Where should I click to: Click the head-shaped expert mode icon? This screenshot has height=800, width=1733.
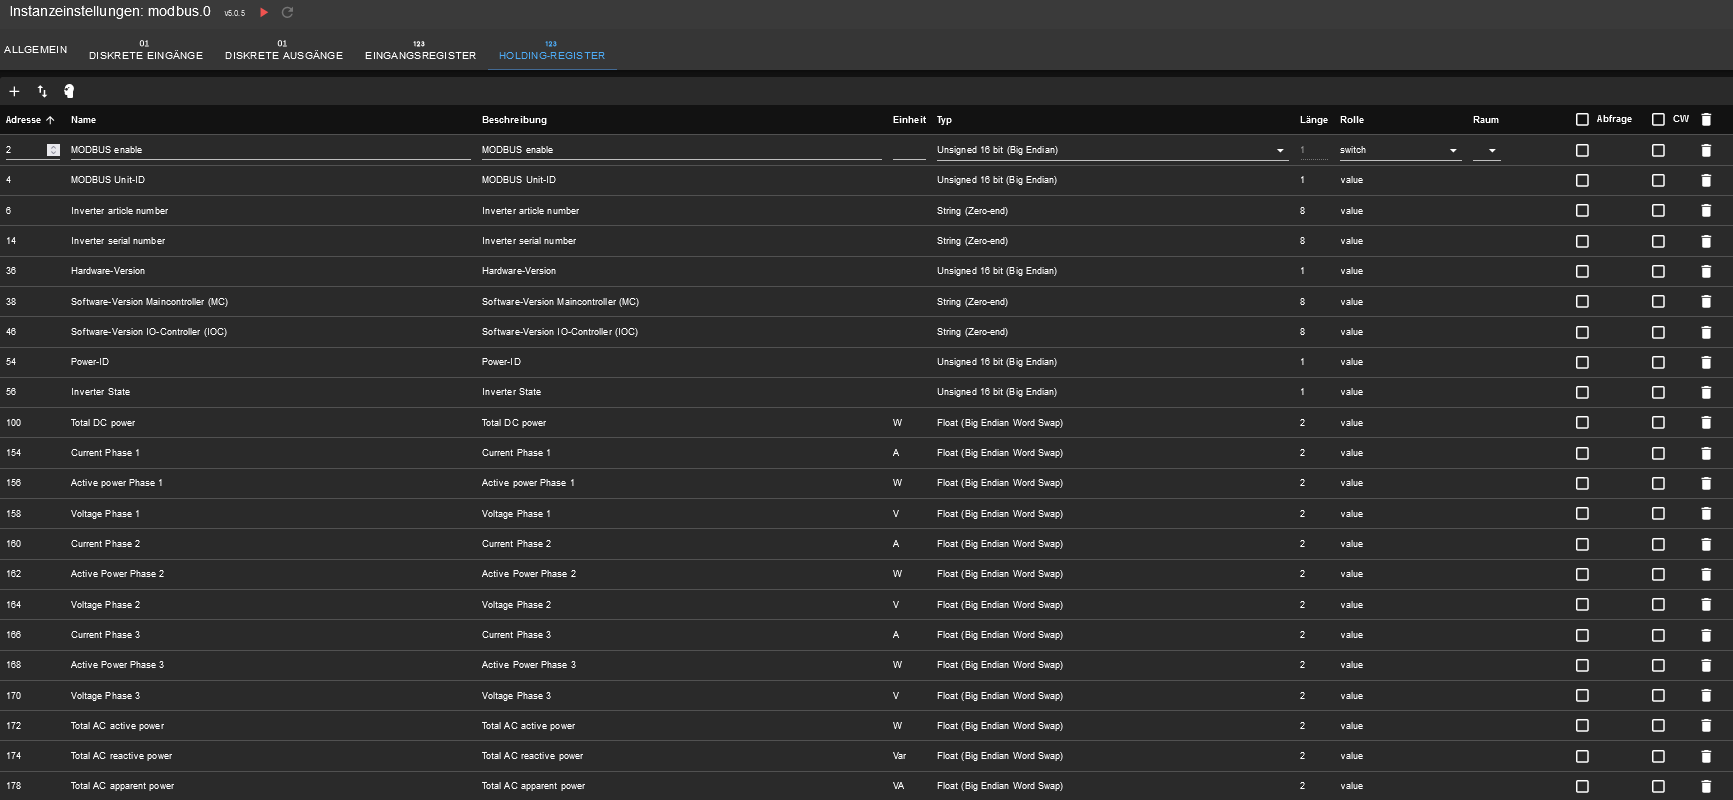tap(69, 91)
